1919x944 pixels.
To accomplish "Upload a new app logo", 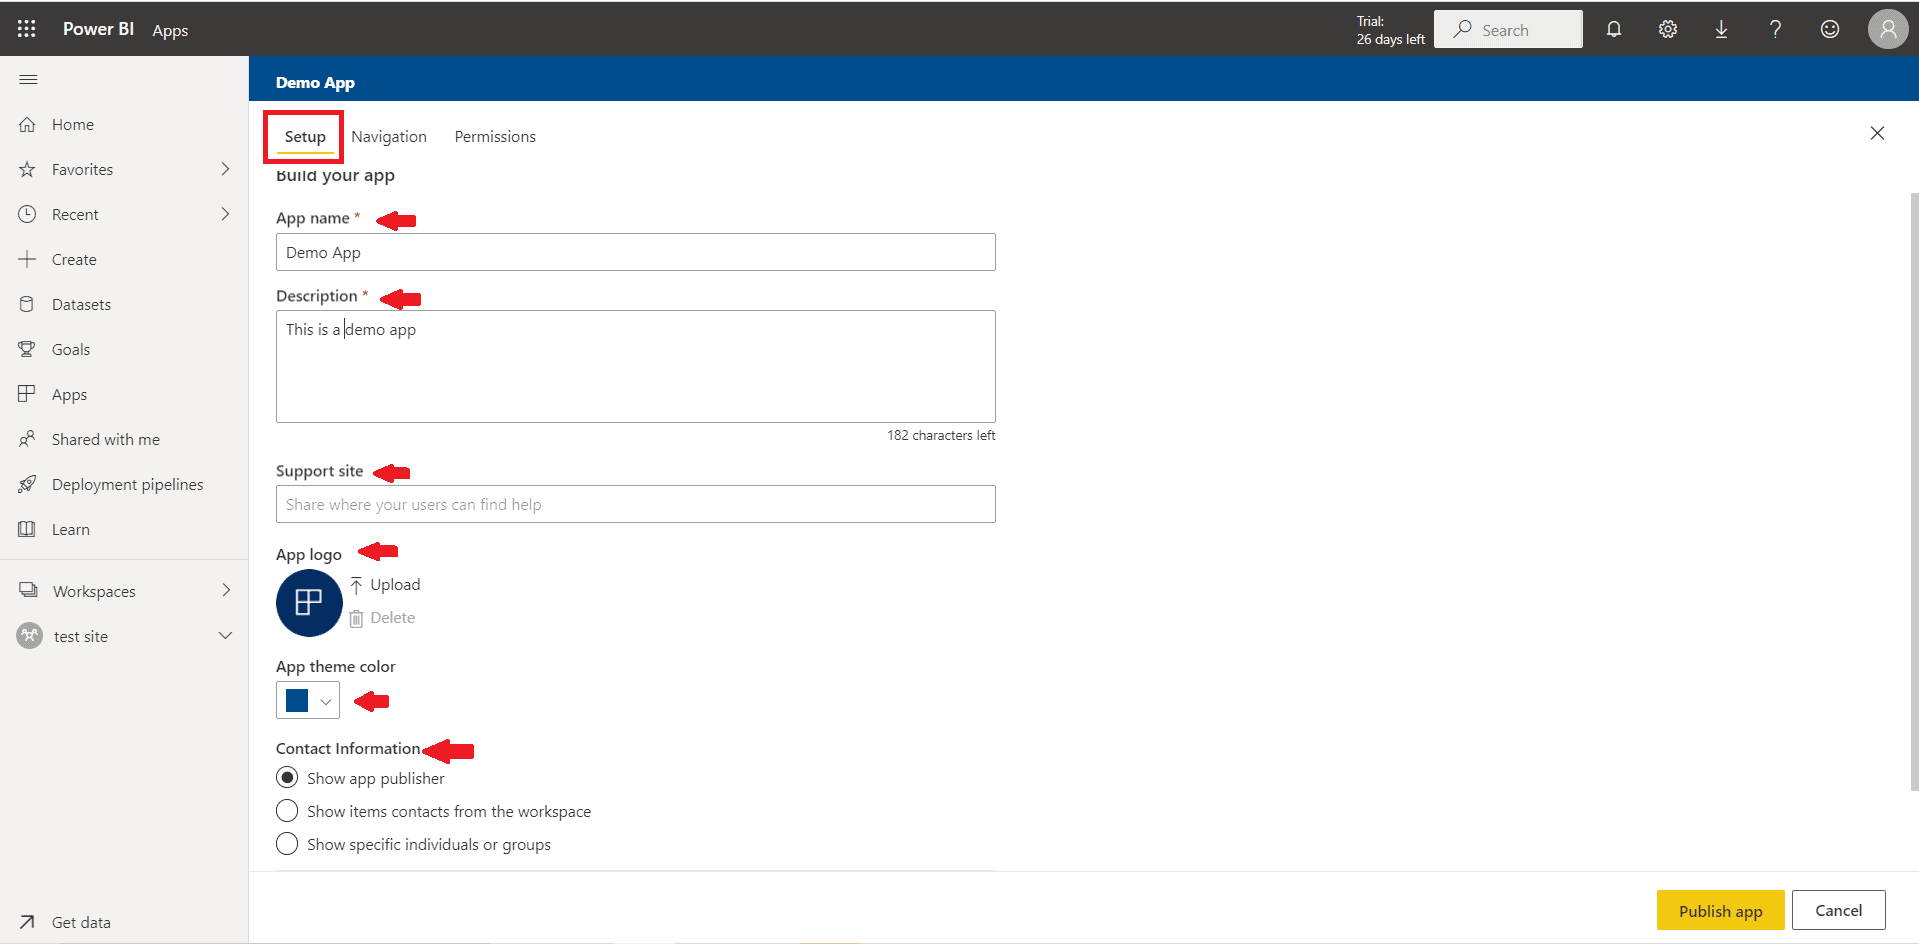I will point(394,584).
